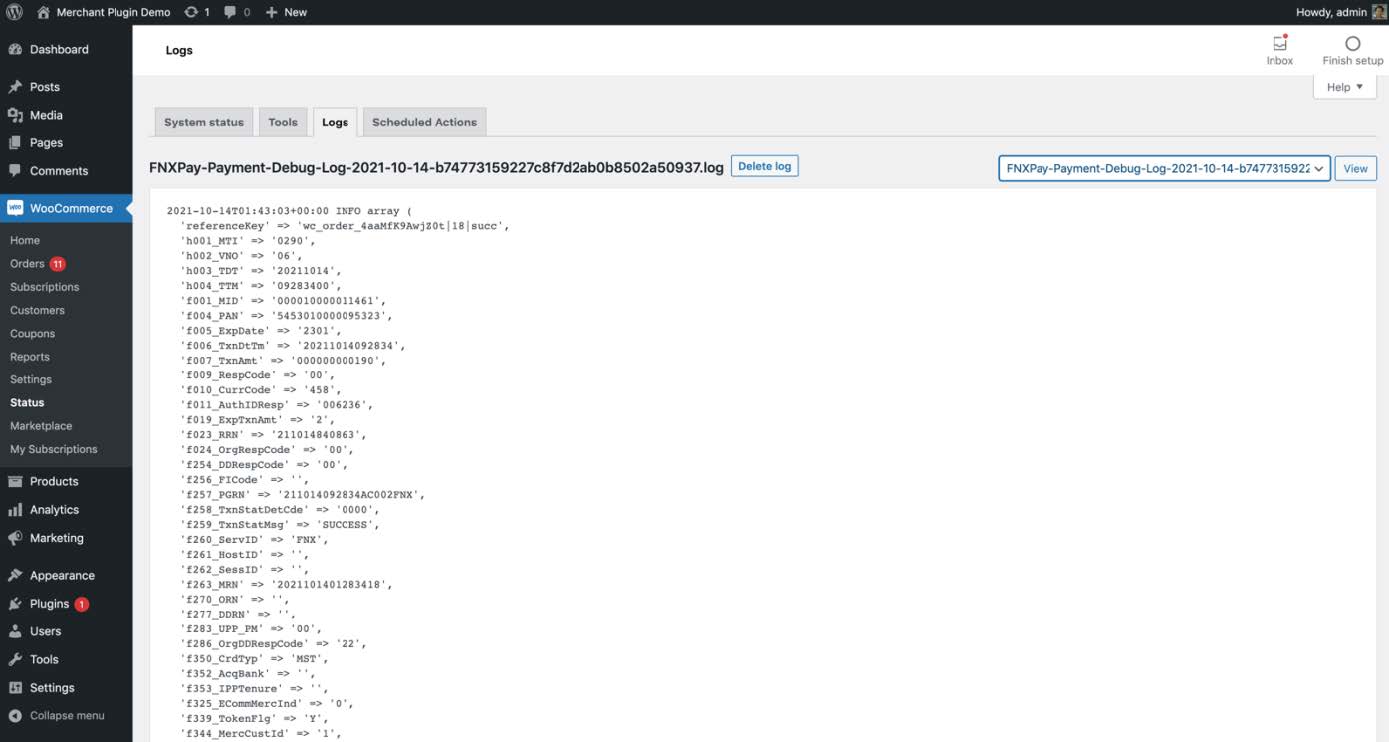Click the Products box icon
Image resolution: width=1389 pixels, height=742 pixels.
tap(15, 481)
